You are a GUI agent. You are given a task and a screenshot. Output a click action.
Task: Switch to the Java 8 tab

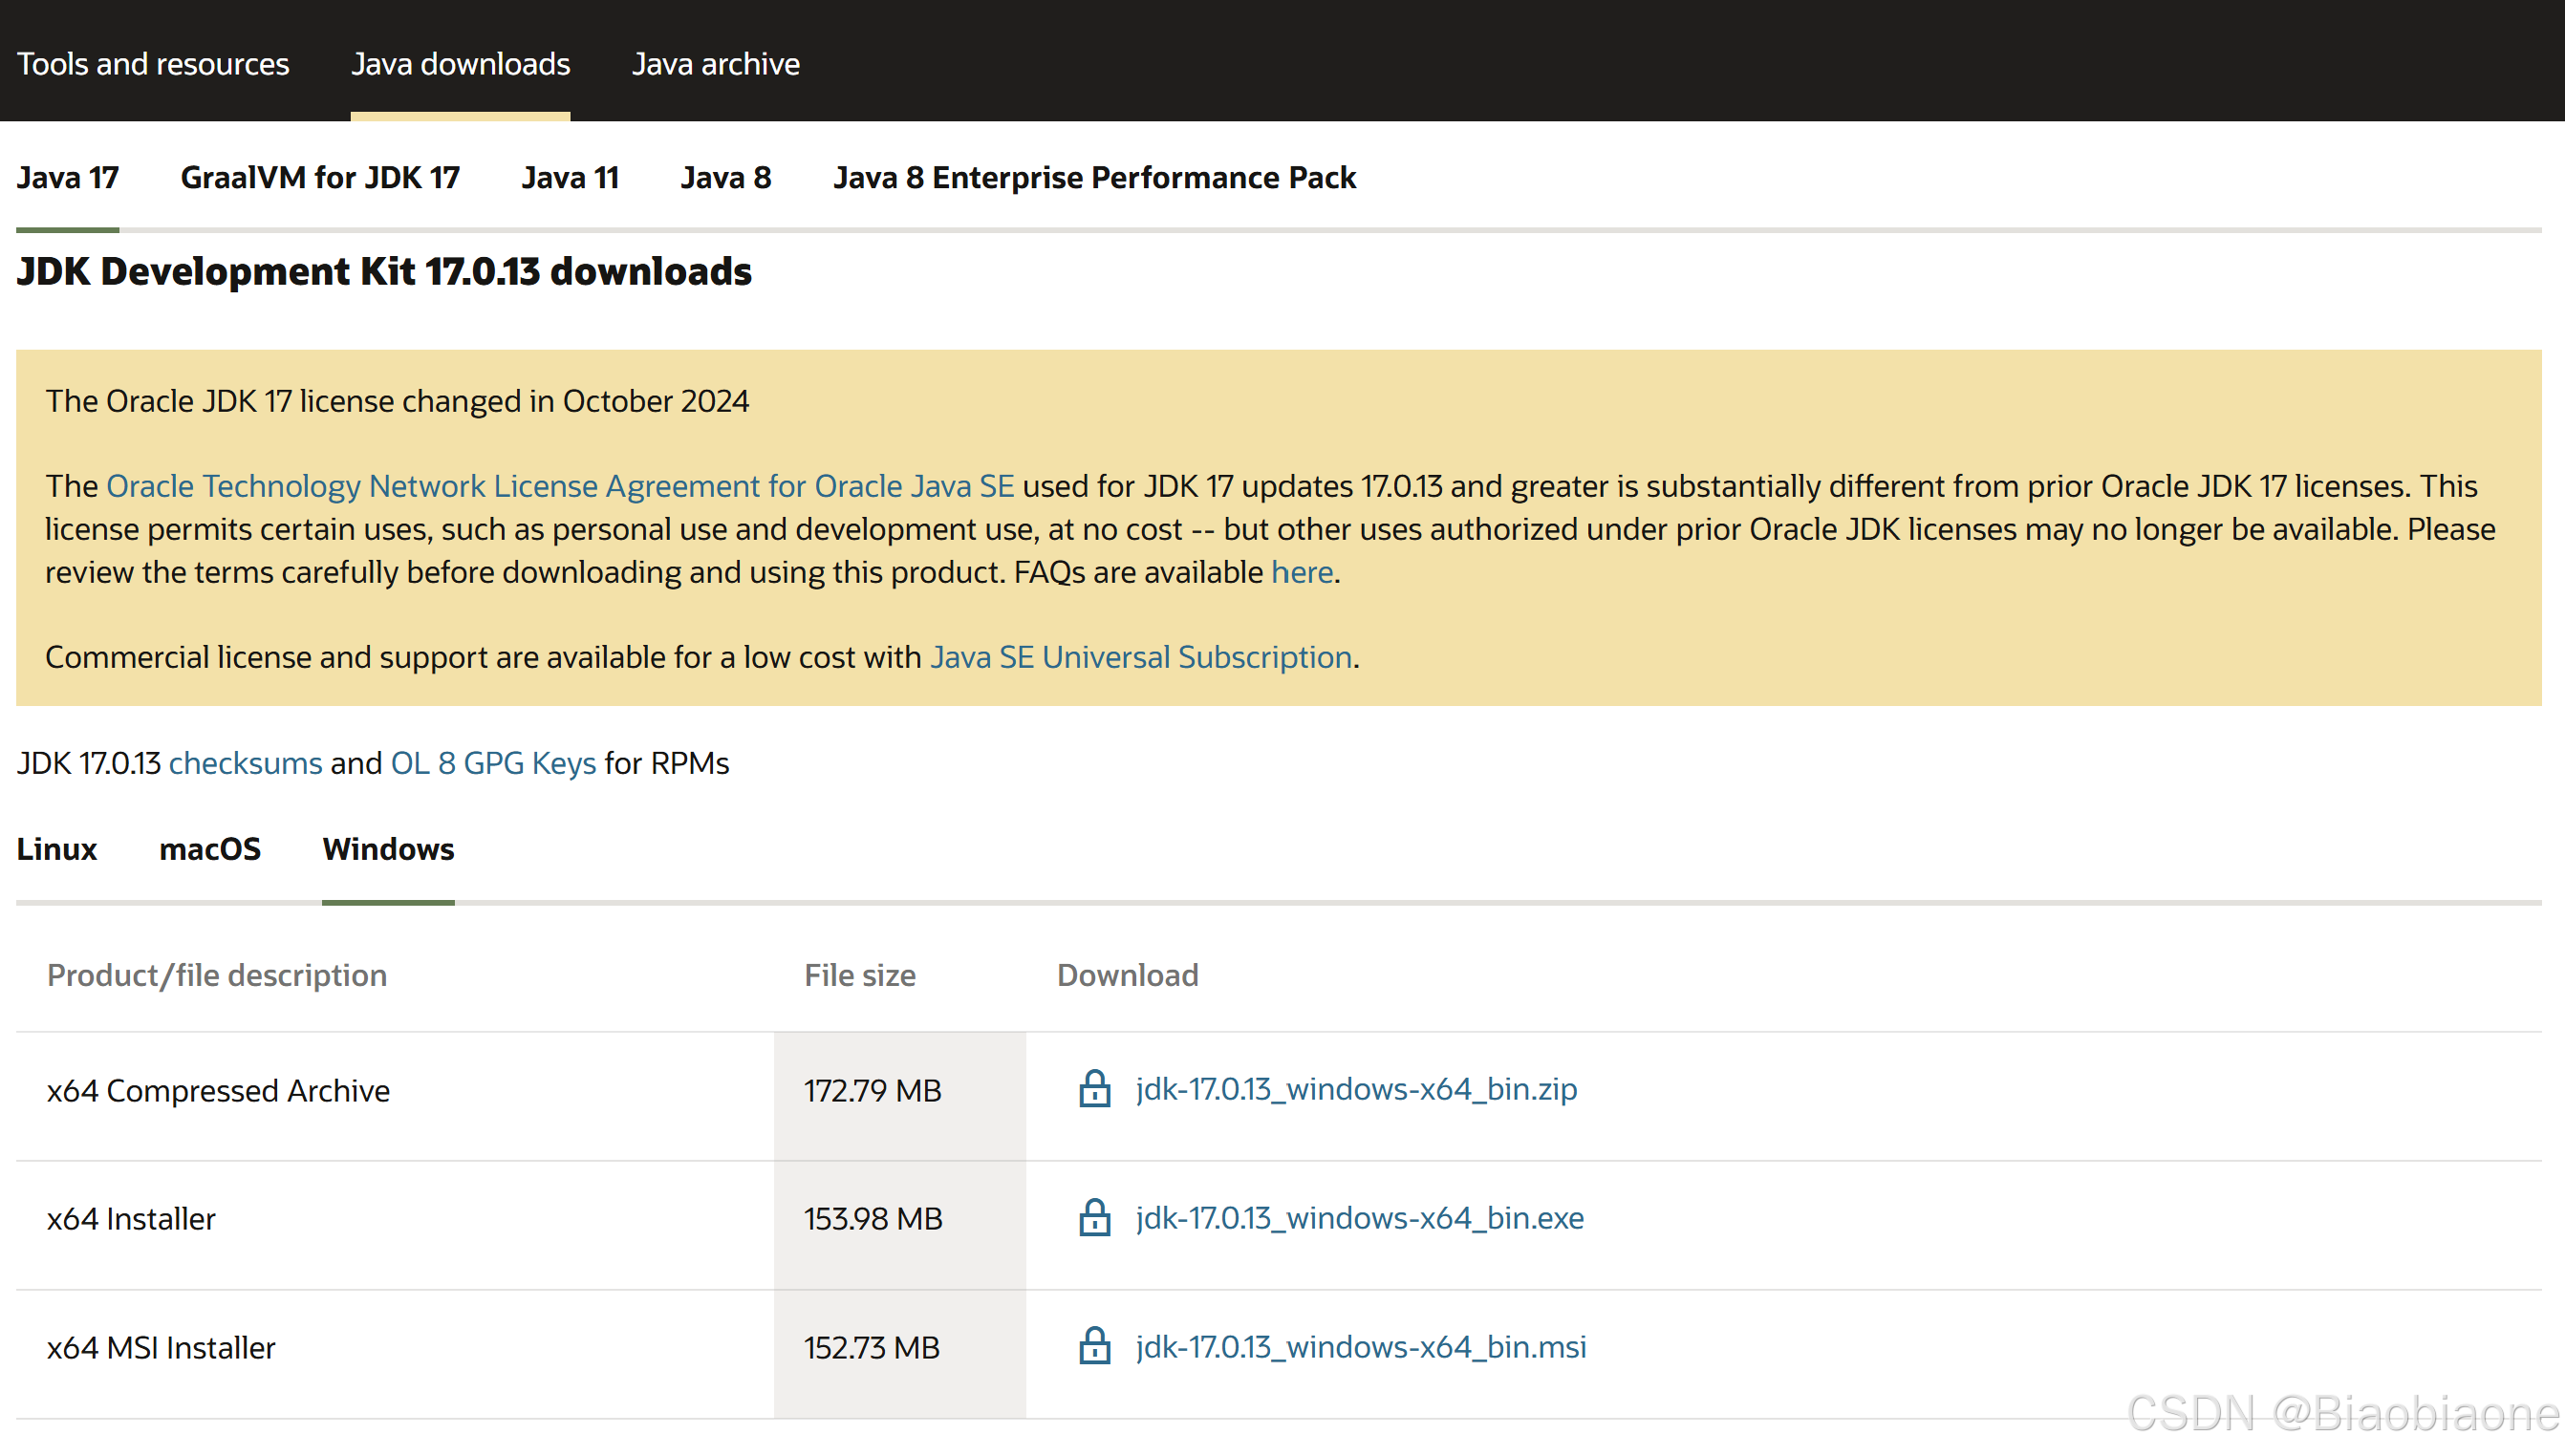[726, 178]
